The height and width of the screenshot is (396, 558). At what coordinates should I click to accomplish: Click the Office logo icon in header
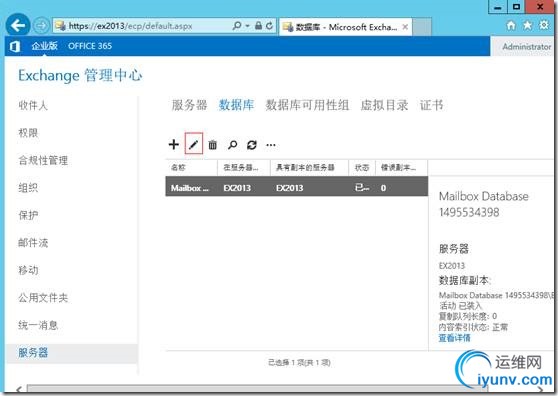click(15, 46)
